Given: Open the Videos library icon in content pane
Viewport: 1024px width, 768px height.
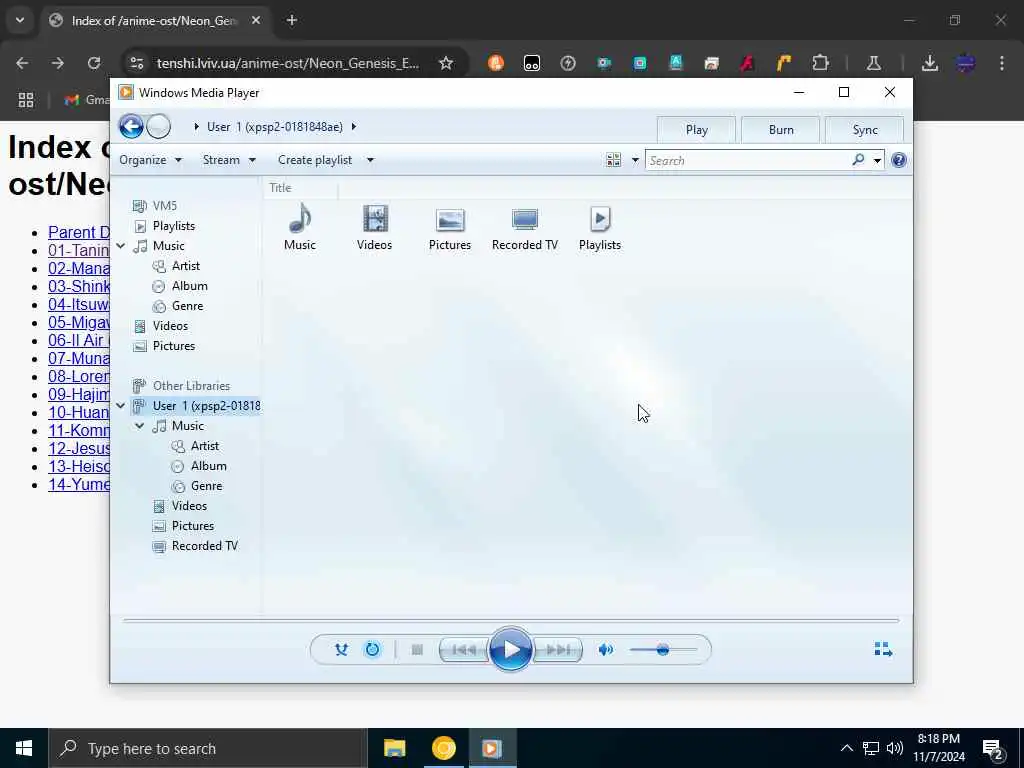Looking at the screenshot, I should (x=375, y=227).
